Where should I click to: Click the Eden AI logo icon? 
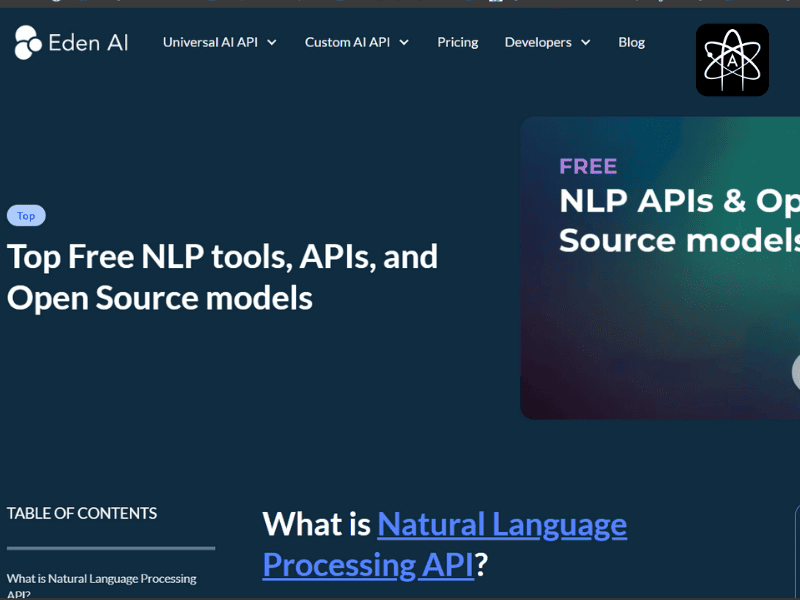(x=27, y=42)
